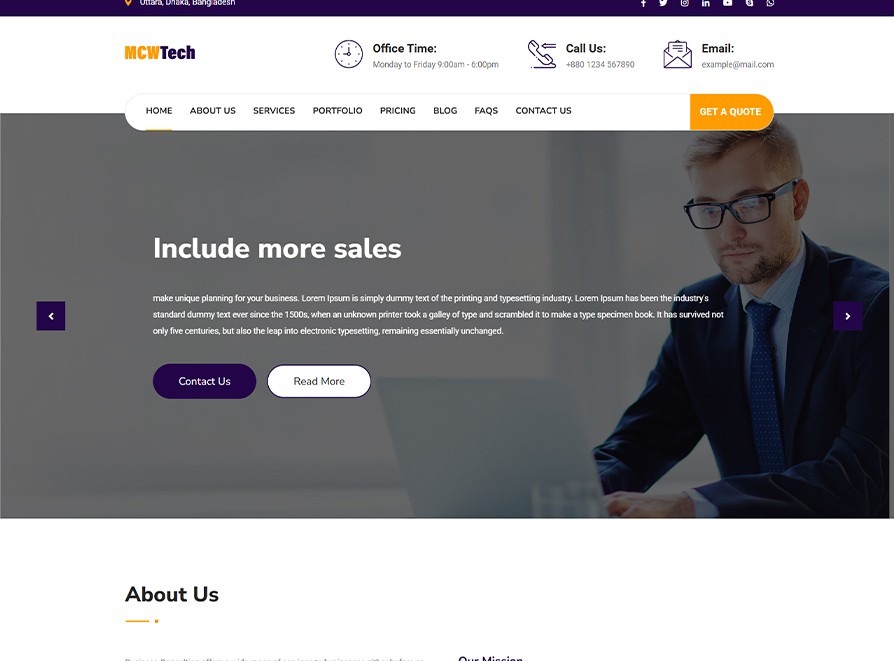894x661 pixels.
Task: Open the About Us menu item
Action: (x=213, y=111)
